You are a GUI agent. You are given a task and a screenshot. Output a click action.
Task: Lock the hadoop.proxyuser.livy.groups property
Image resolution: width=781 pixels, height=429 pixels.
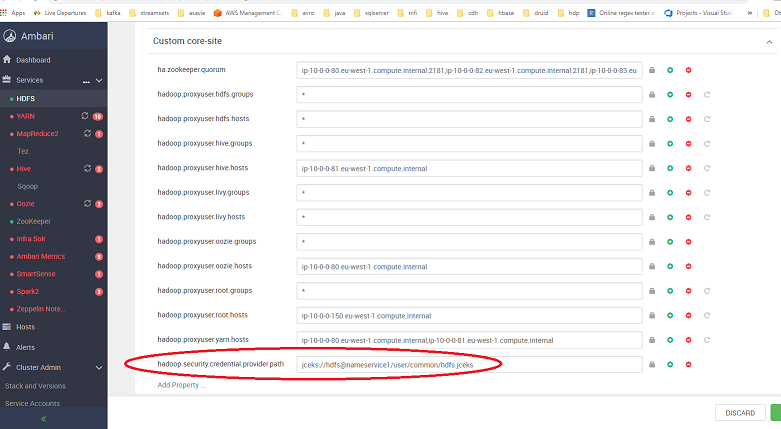(x=652, y=193)
